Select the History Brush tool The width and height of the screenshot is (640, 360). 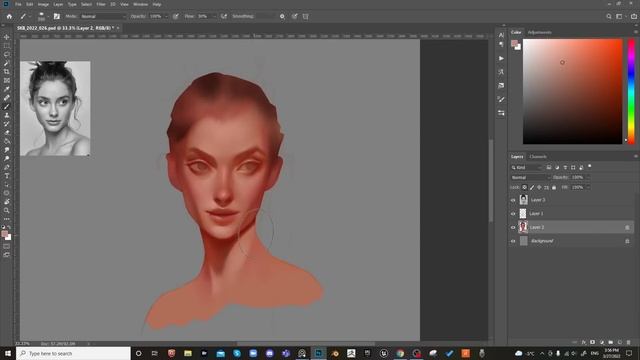click(x=7, y=124)
